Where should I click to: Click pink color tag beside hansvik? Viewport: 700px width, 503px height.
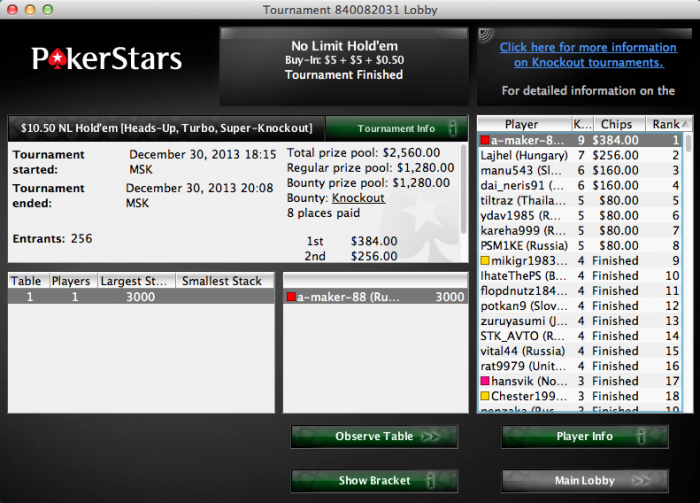(485, 381)
